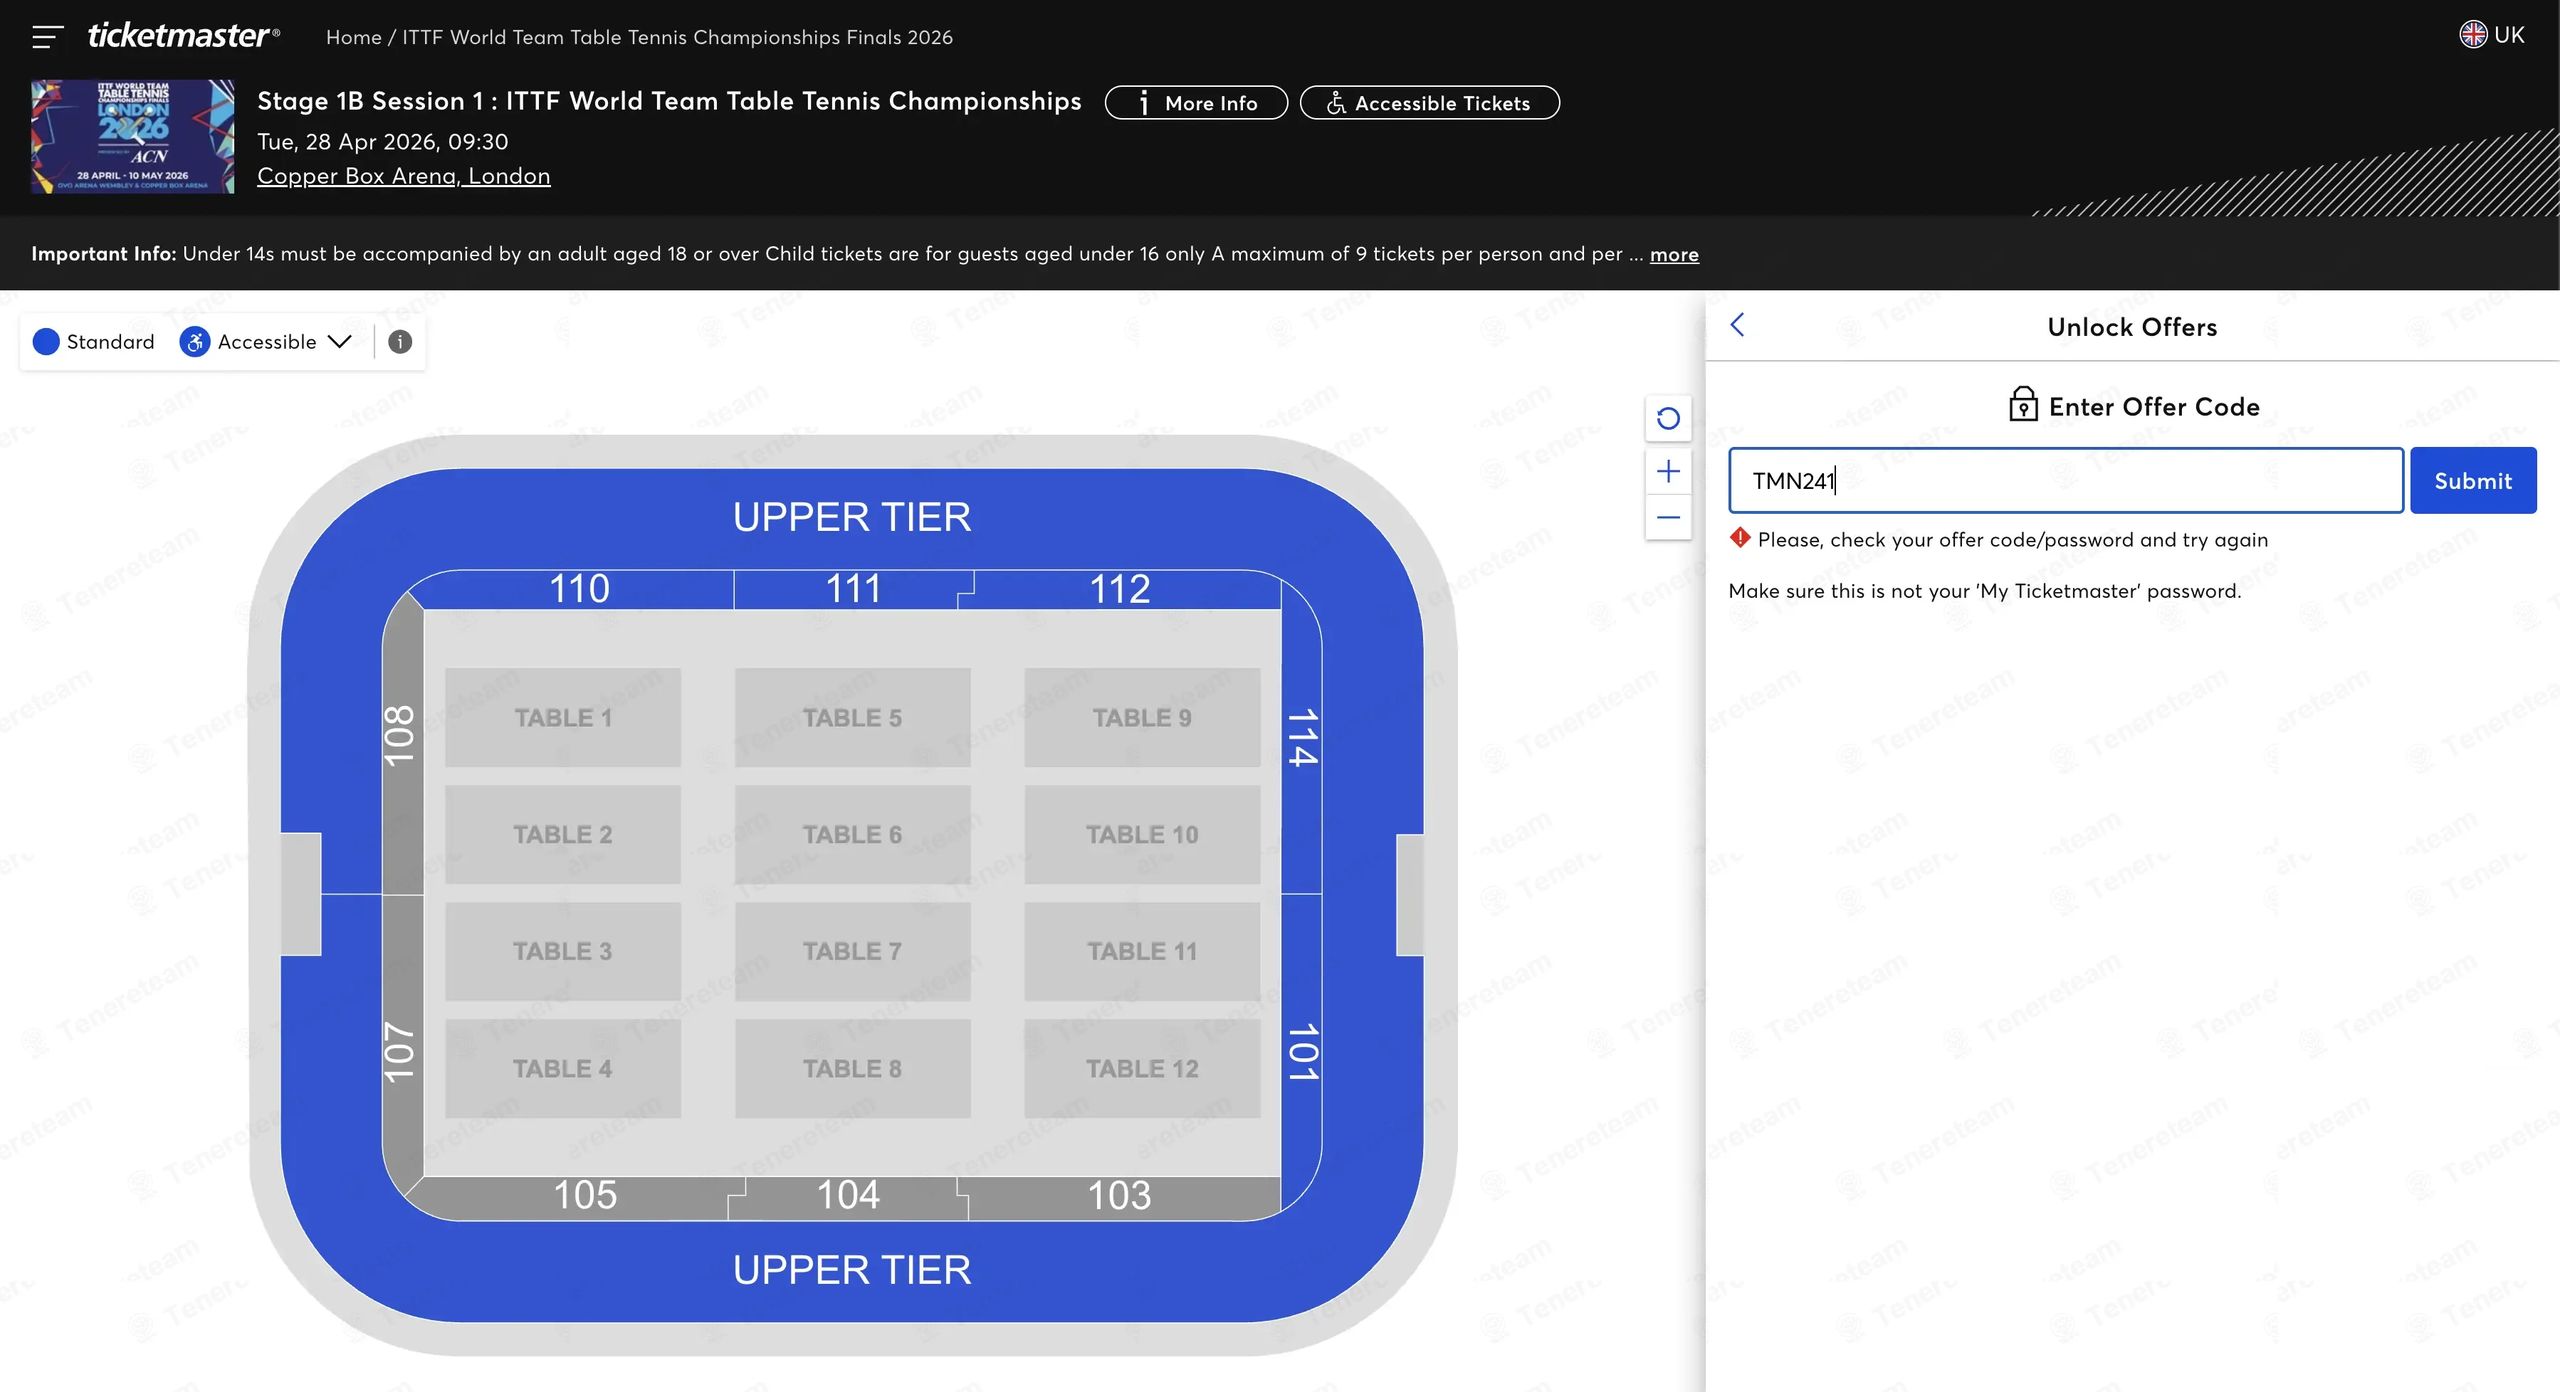Viewport: 2560px width, 1392px height.
Task: Zoom in on the seat map
Action: pyautogui.click(x=1668, y=471)
